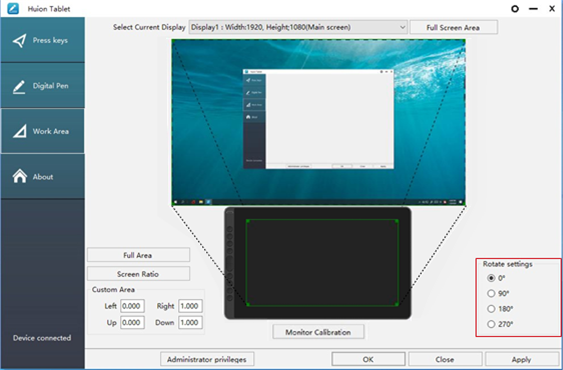Select the 0° rotation radio button
This screenshot has width=563, height=370.
point(491,278)
